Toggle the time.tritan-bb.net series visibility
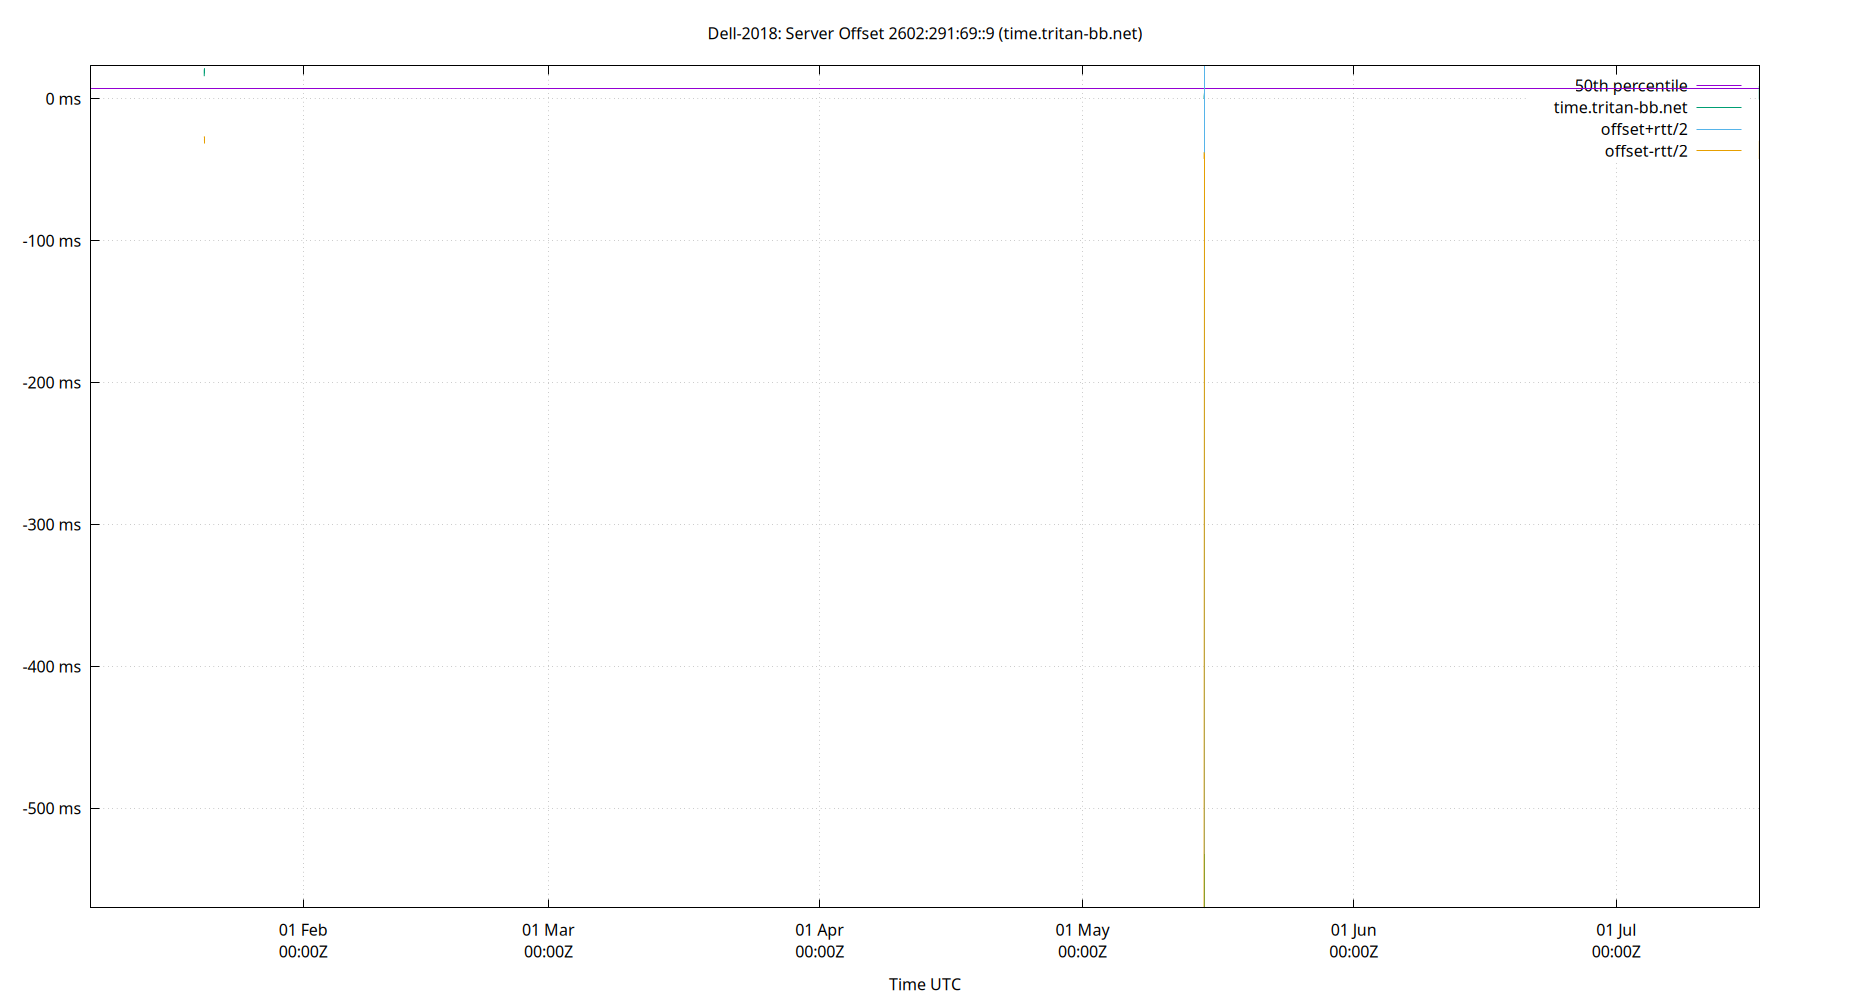The width and height of the screenshot is (1850, 1000). pos(1620,107)
